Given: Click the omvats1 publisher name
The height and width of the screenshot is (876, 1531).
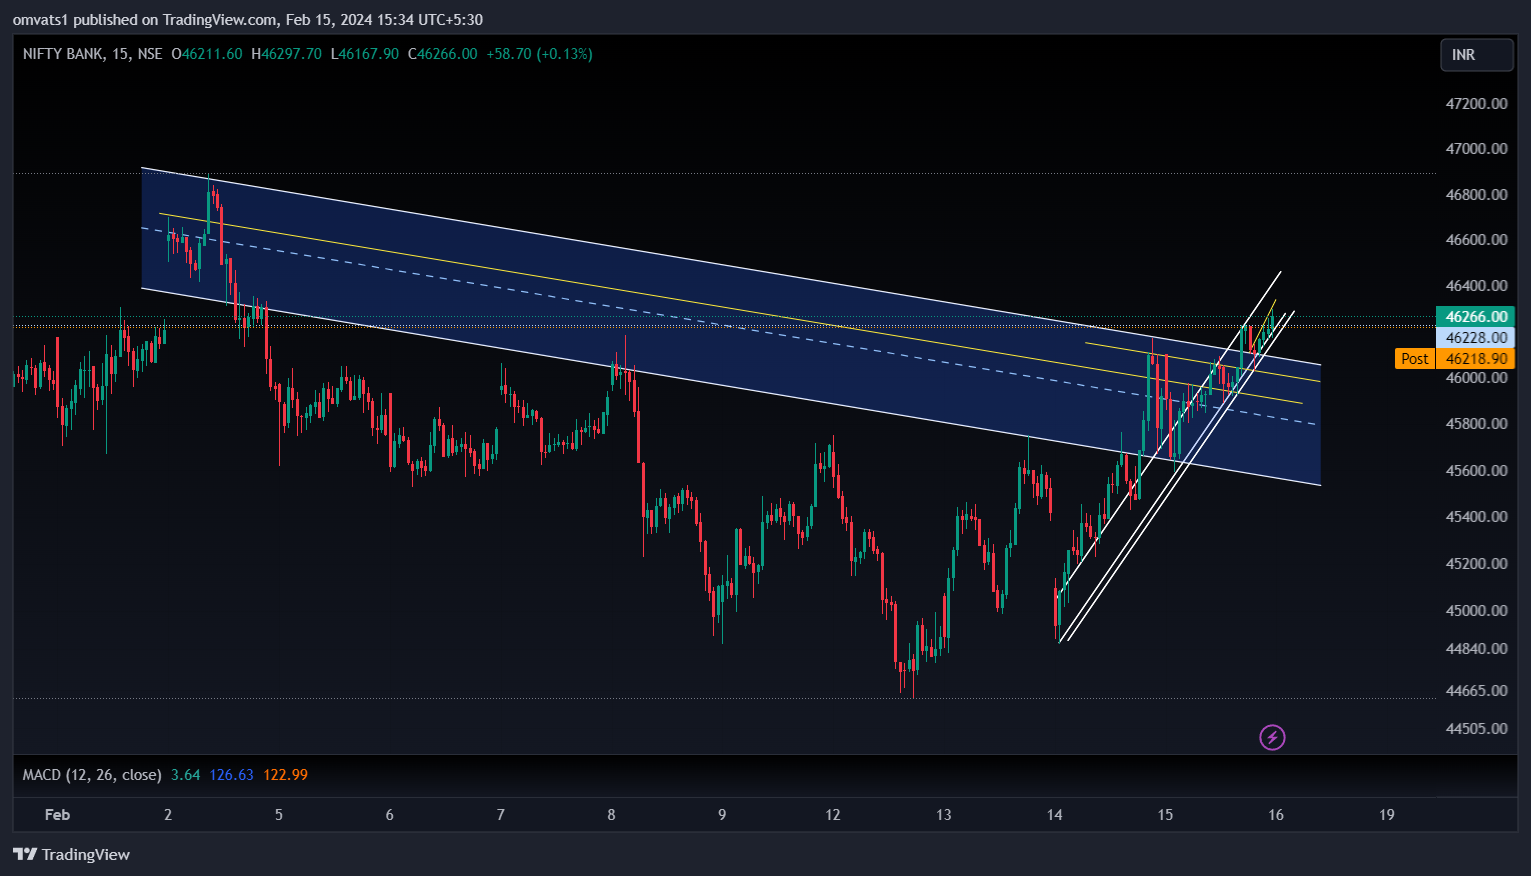Looking at the screenshot, I should coord(40,20).
